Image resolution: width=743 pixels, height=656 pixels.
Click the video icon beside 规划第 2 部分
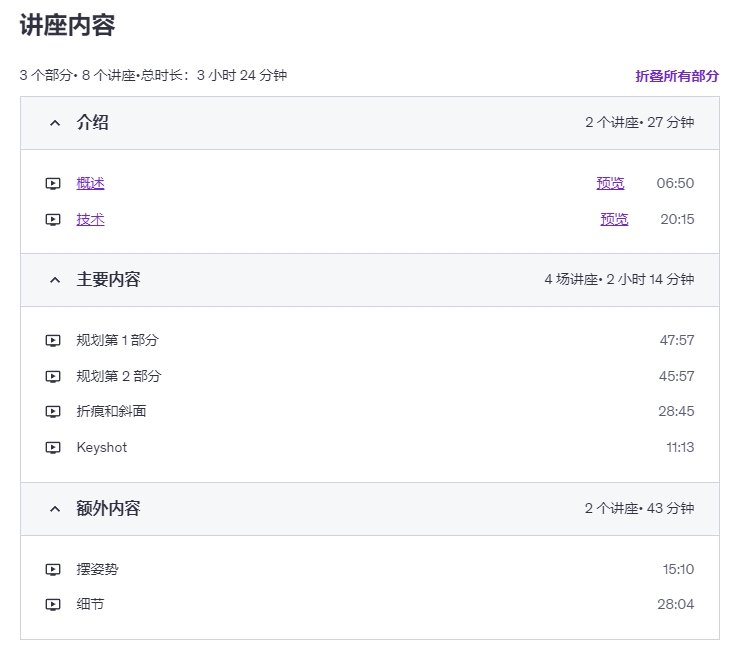[x=53, y=376]
